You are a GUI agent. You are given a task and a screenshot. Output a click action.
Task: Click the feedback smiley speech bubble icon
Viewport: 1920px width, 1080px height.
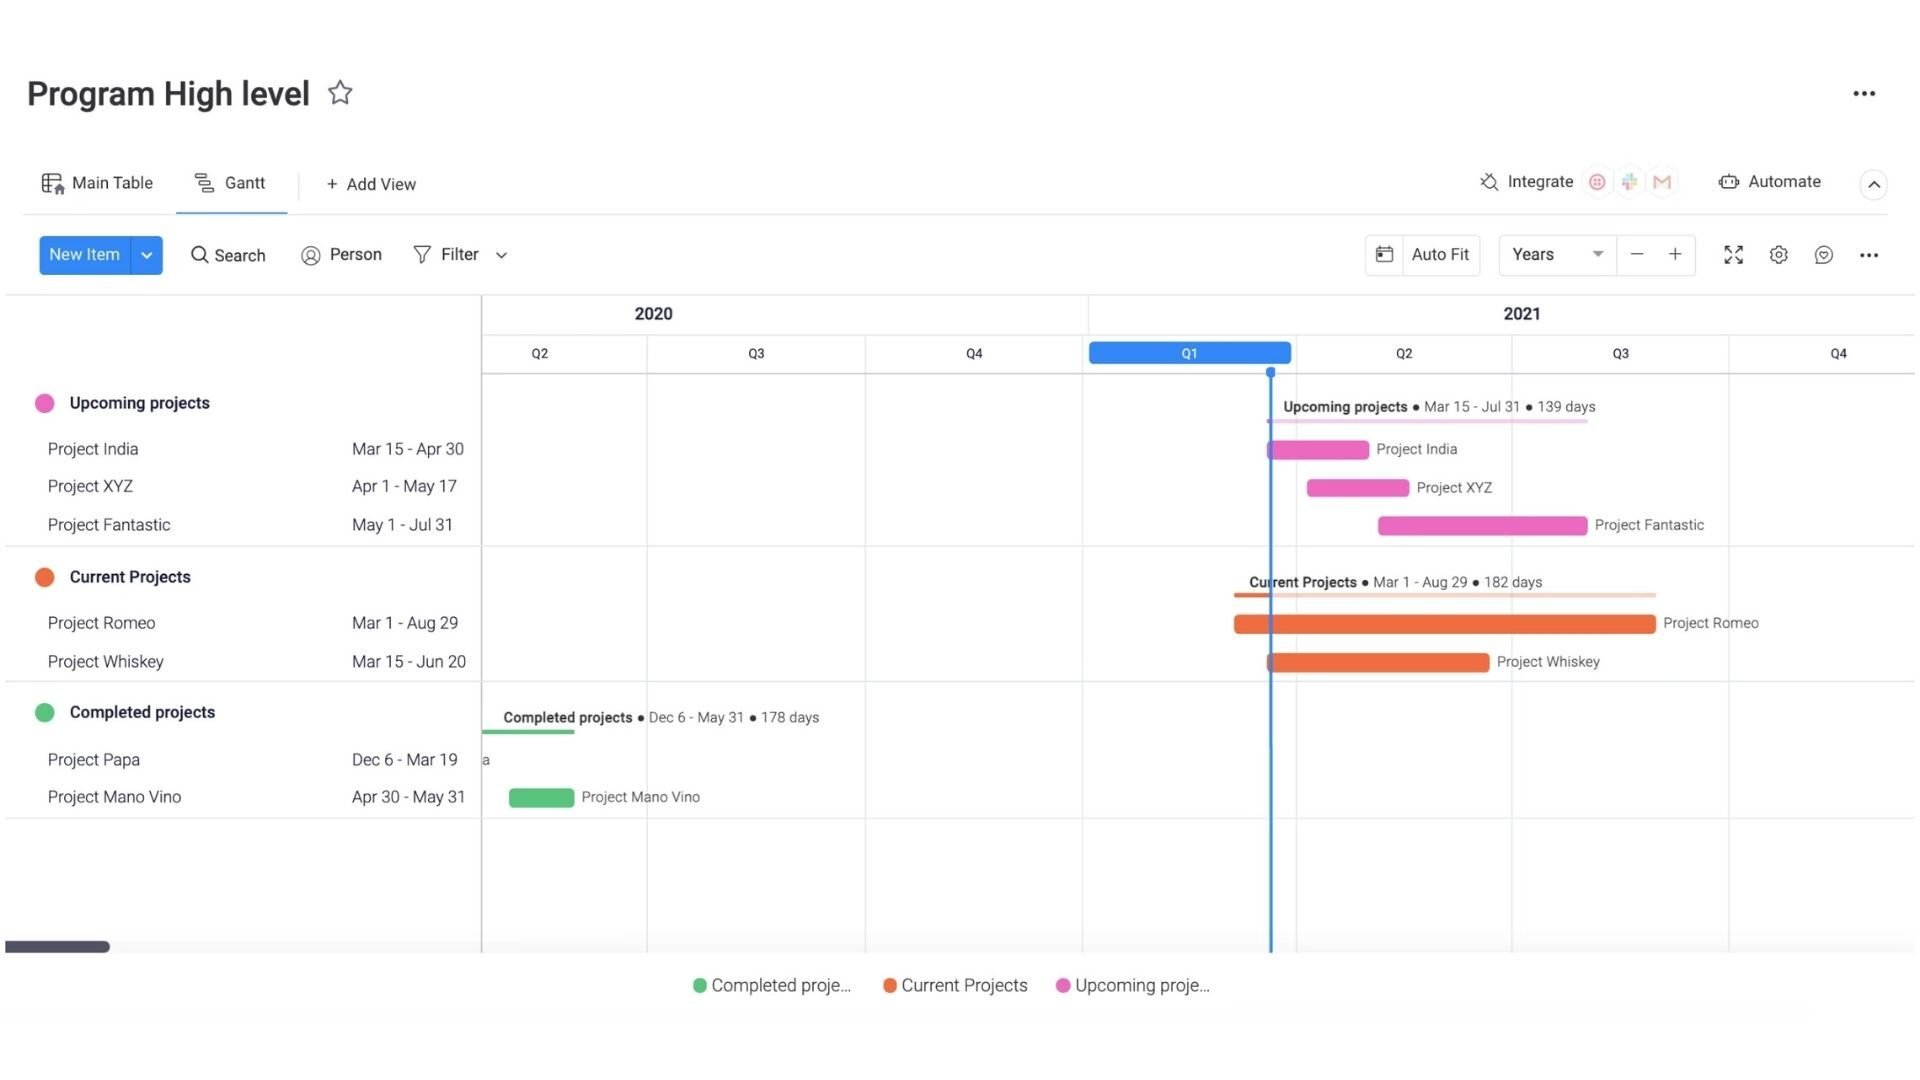(x=1823, y=255)
